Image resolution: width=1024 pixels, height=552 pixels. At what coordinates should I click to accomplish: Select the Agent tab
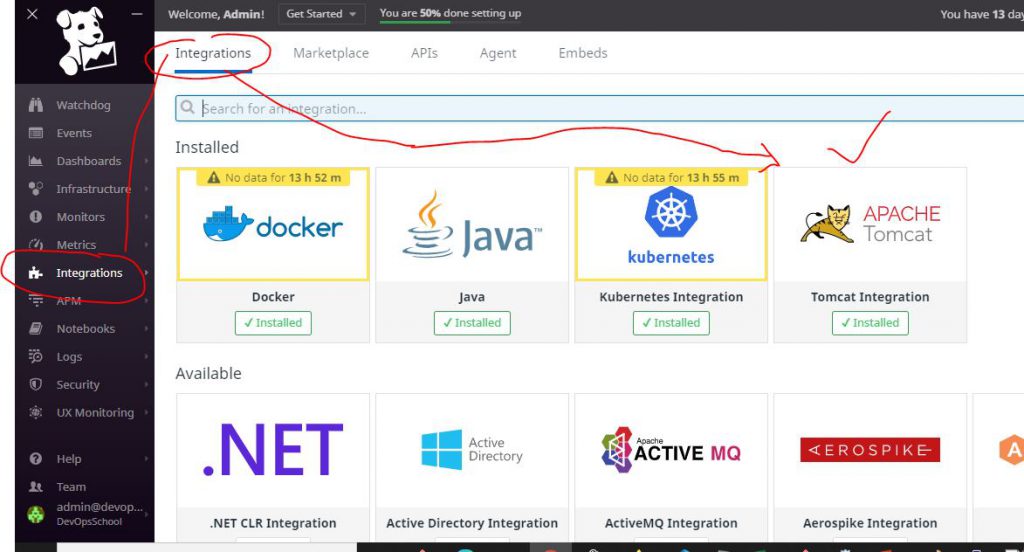pos(497,53)
